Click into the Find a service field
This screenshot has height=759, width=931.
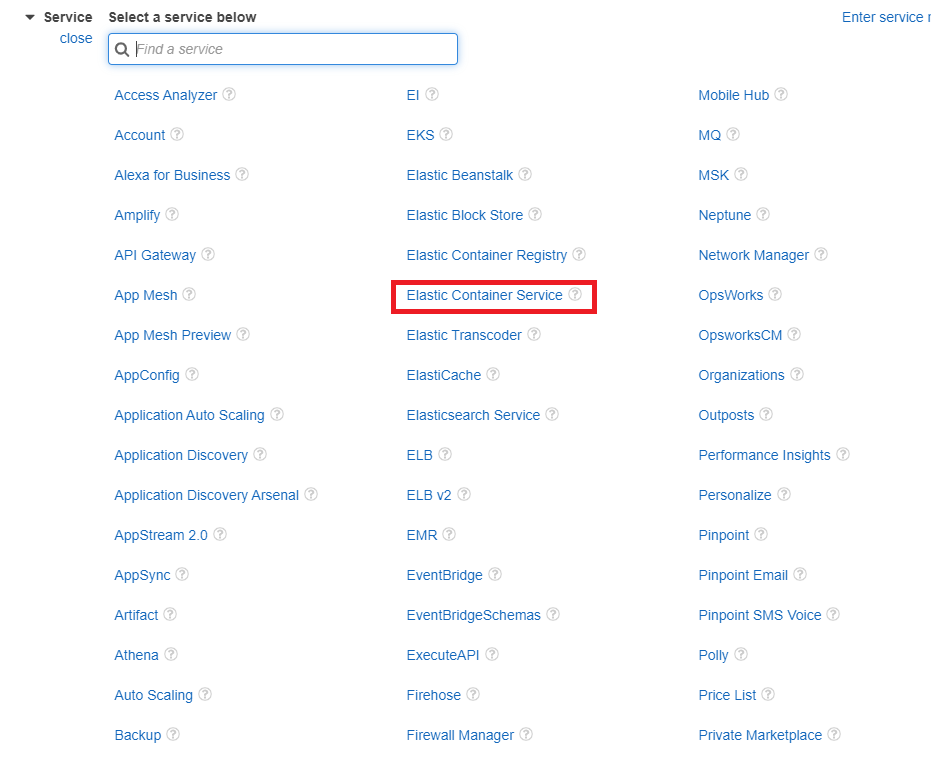click(x=283, y=49)
